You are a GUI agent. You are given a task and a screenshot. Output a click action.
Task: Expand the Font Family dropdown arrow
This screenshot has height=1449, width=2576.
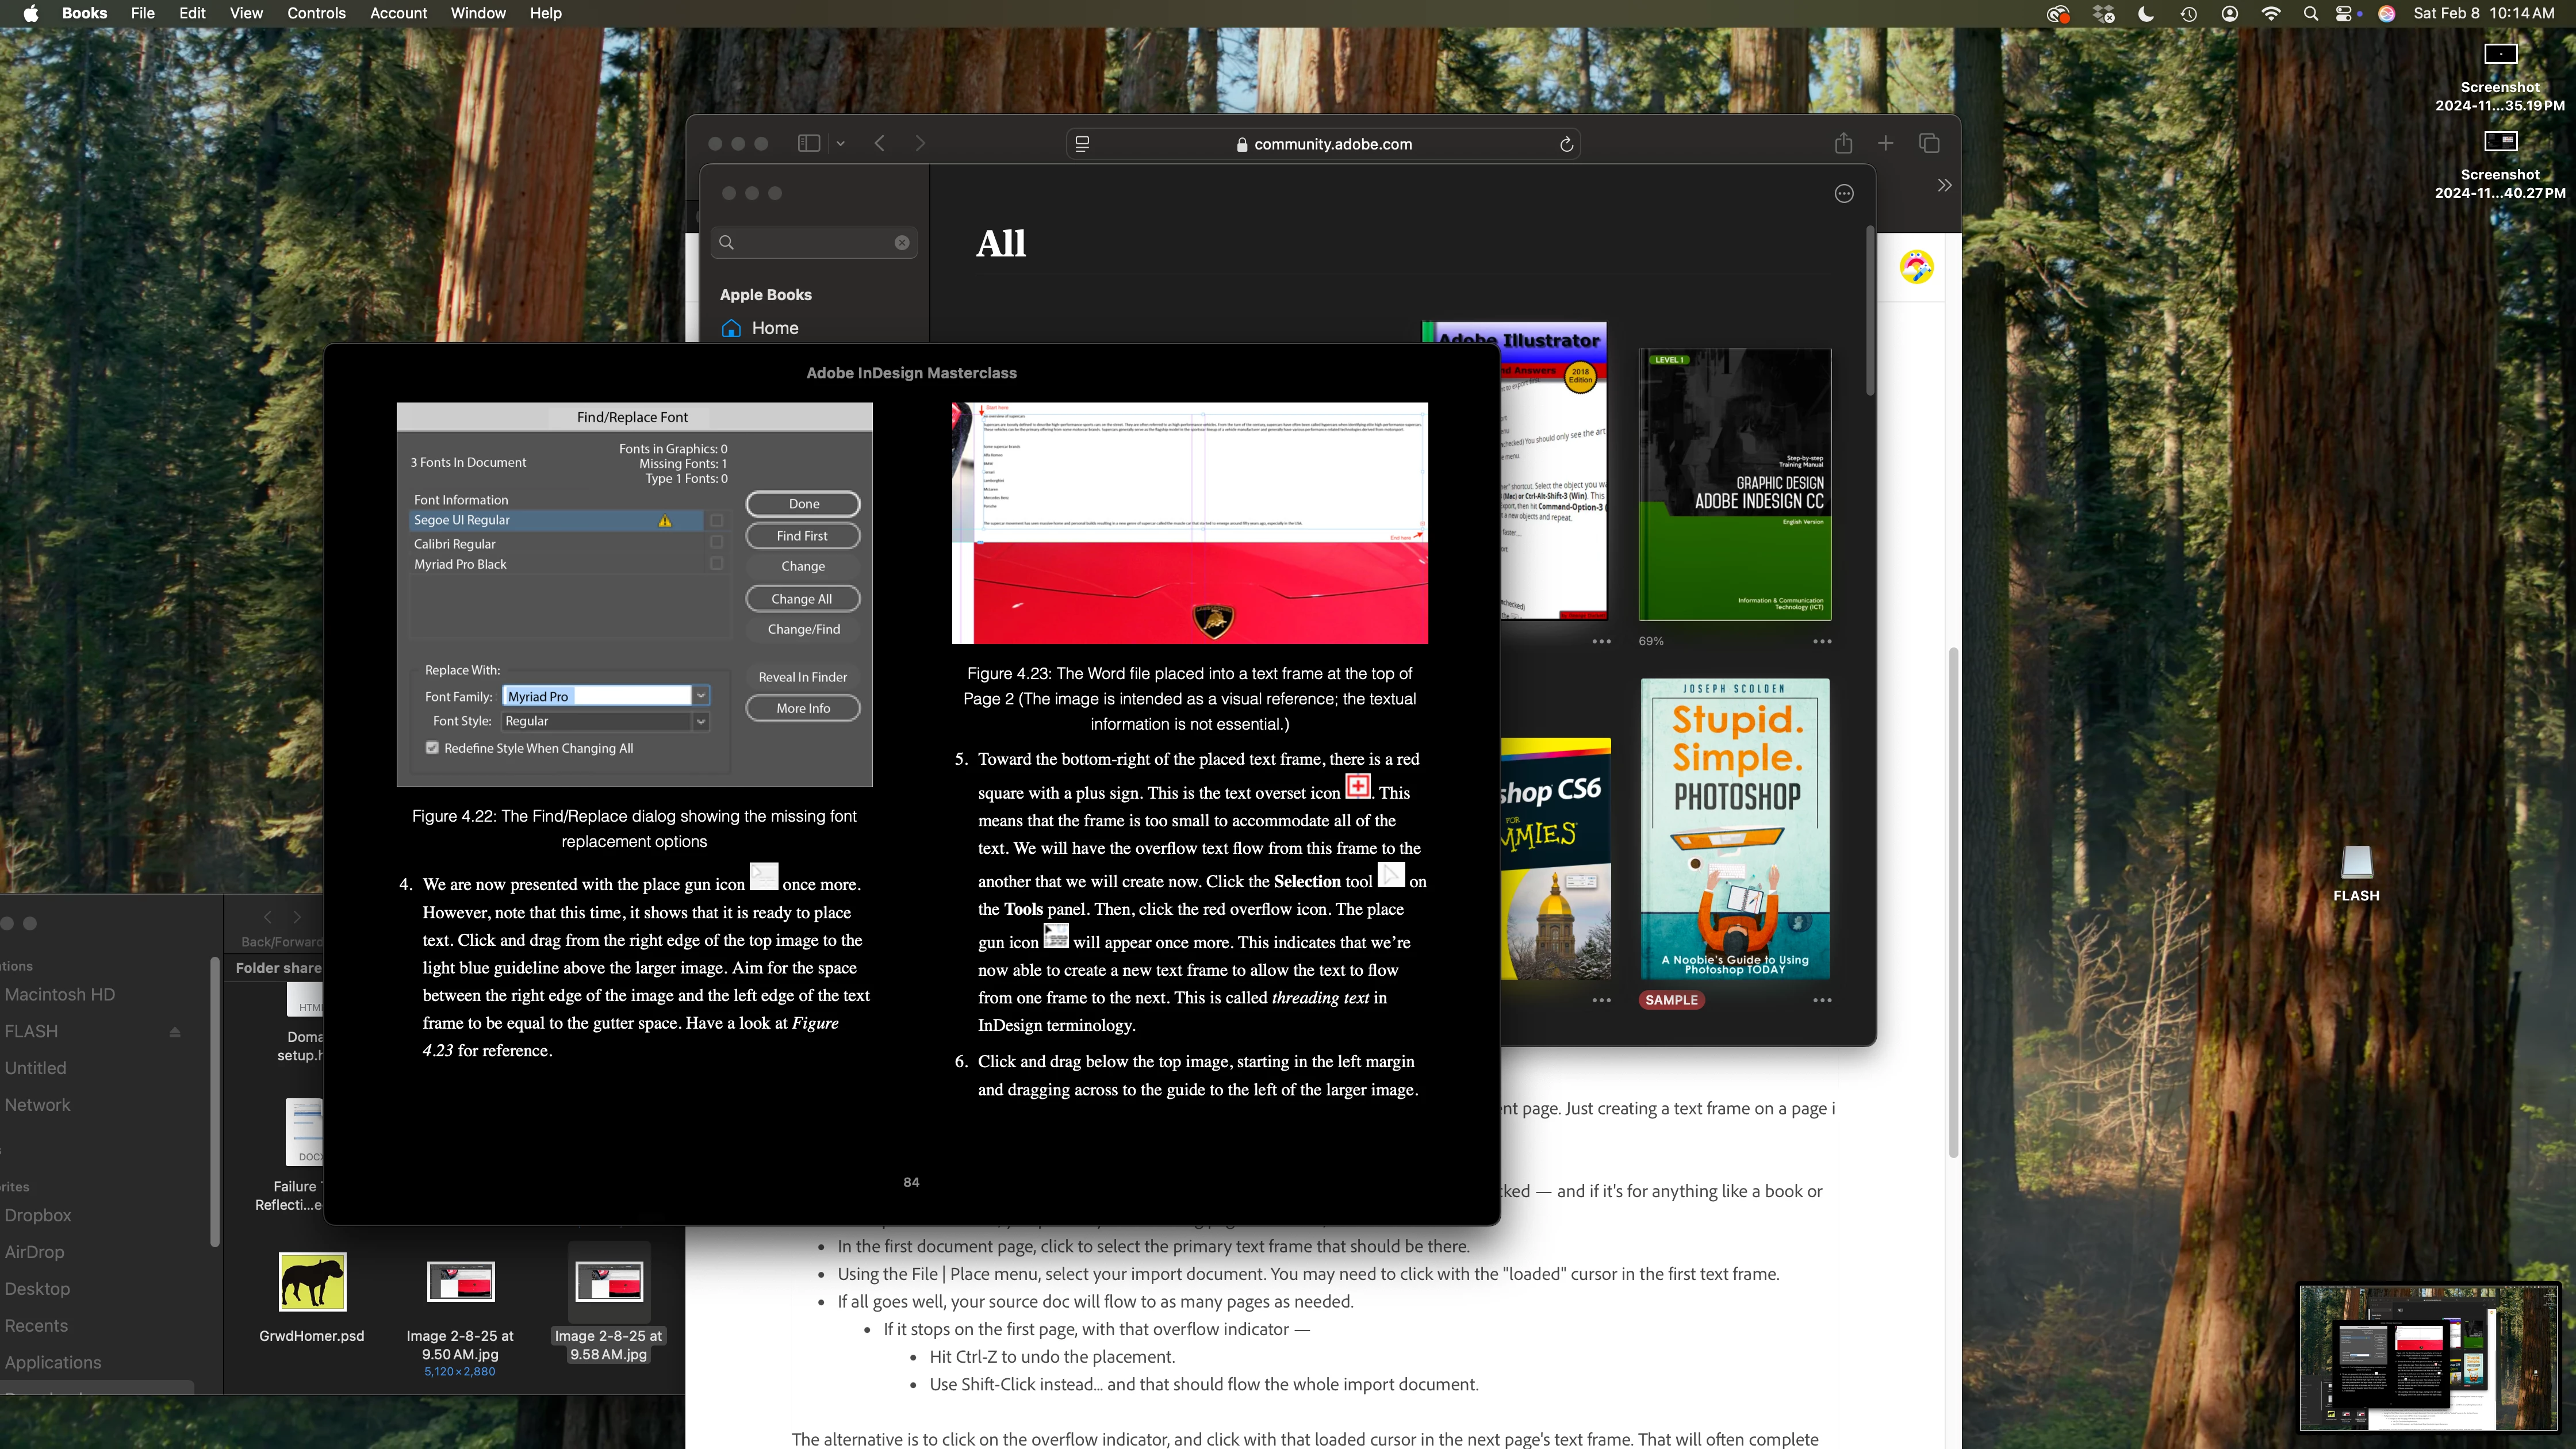[x=701, y=696]
